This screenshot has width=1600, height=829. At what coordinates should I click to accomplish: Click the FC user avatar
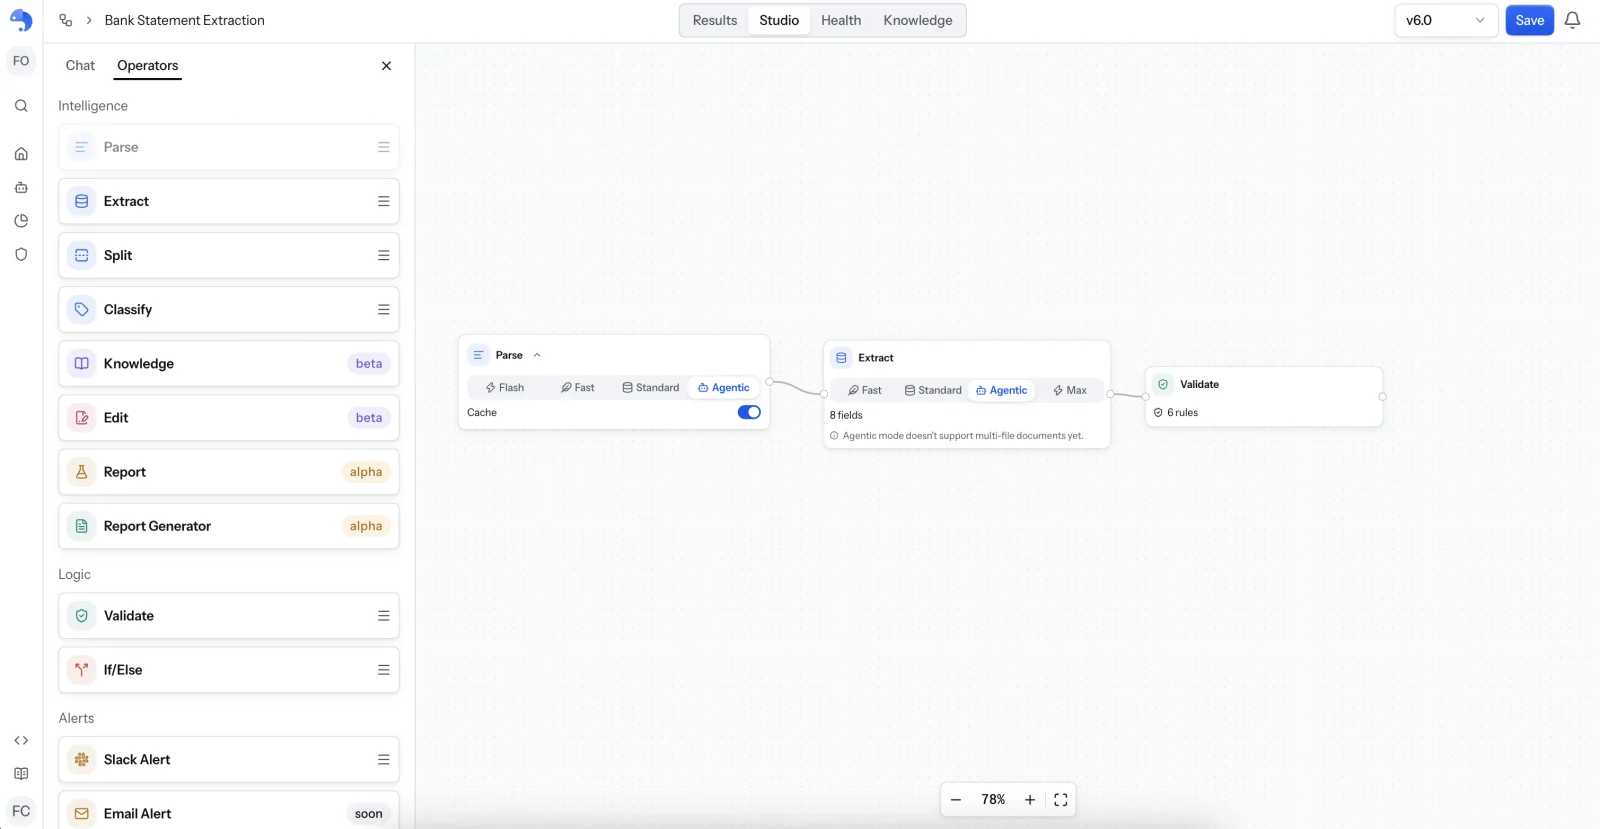pos(21,811)
